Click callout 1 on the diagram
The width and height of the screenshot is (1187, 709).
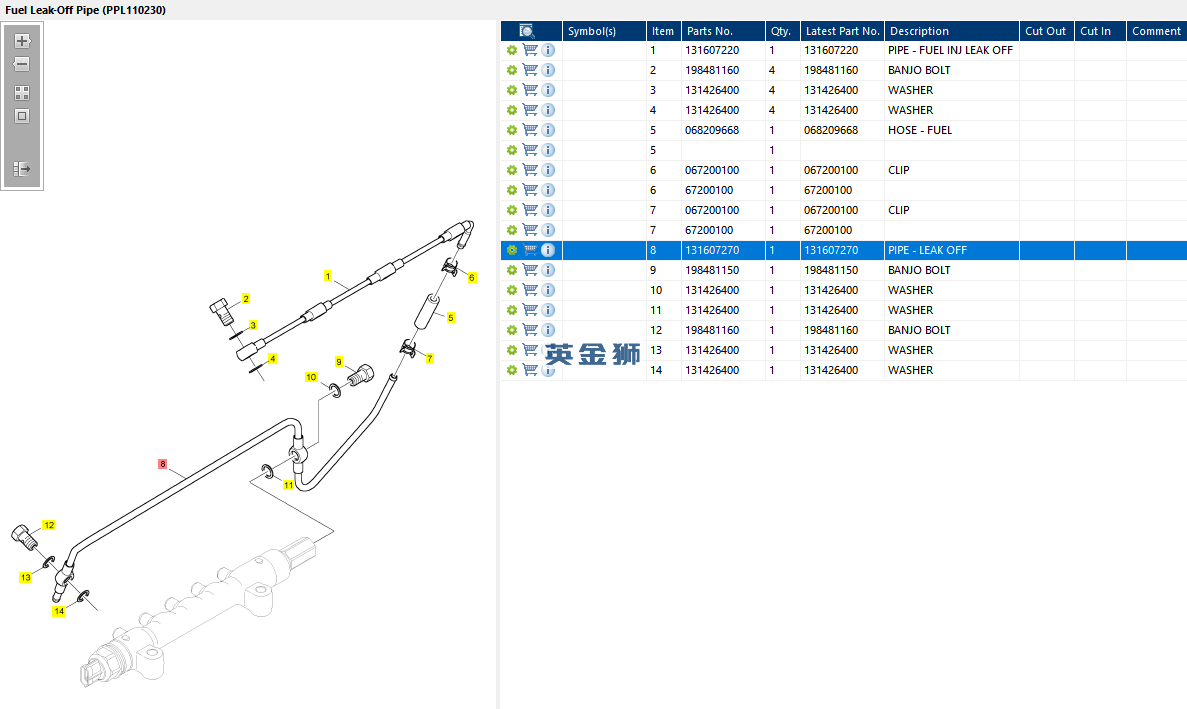[328, 276]
